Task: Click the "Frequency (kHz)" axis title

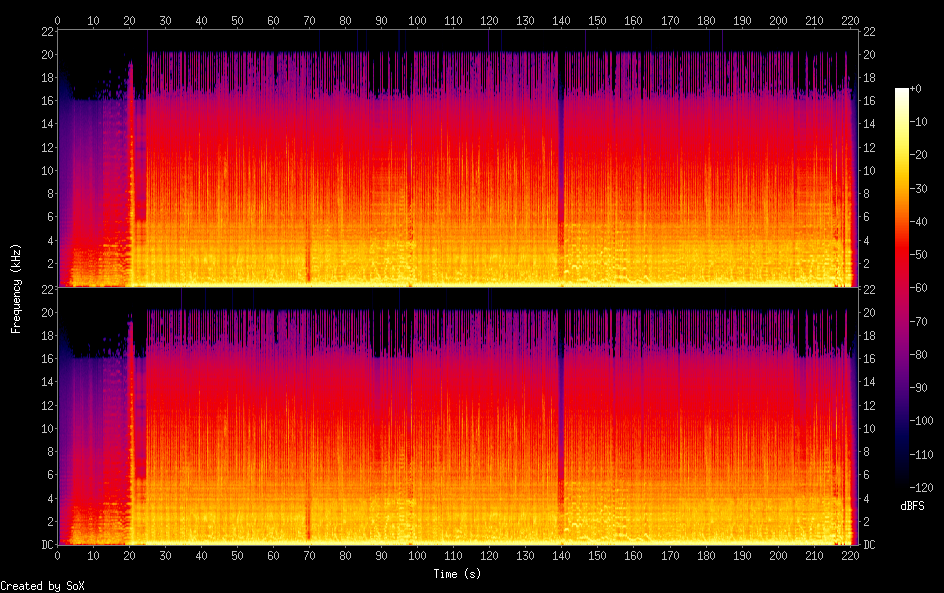Action: tap(16, 288)
